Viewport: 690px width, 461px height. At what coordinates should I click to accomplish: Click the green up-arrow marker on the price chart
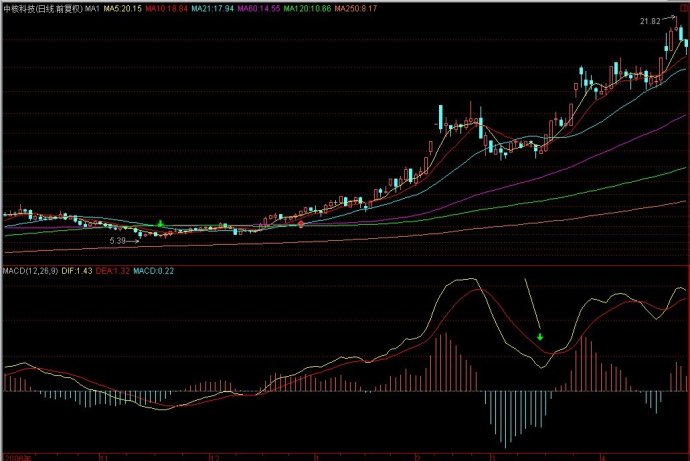[x=161, y=223]
